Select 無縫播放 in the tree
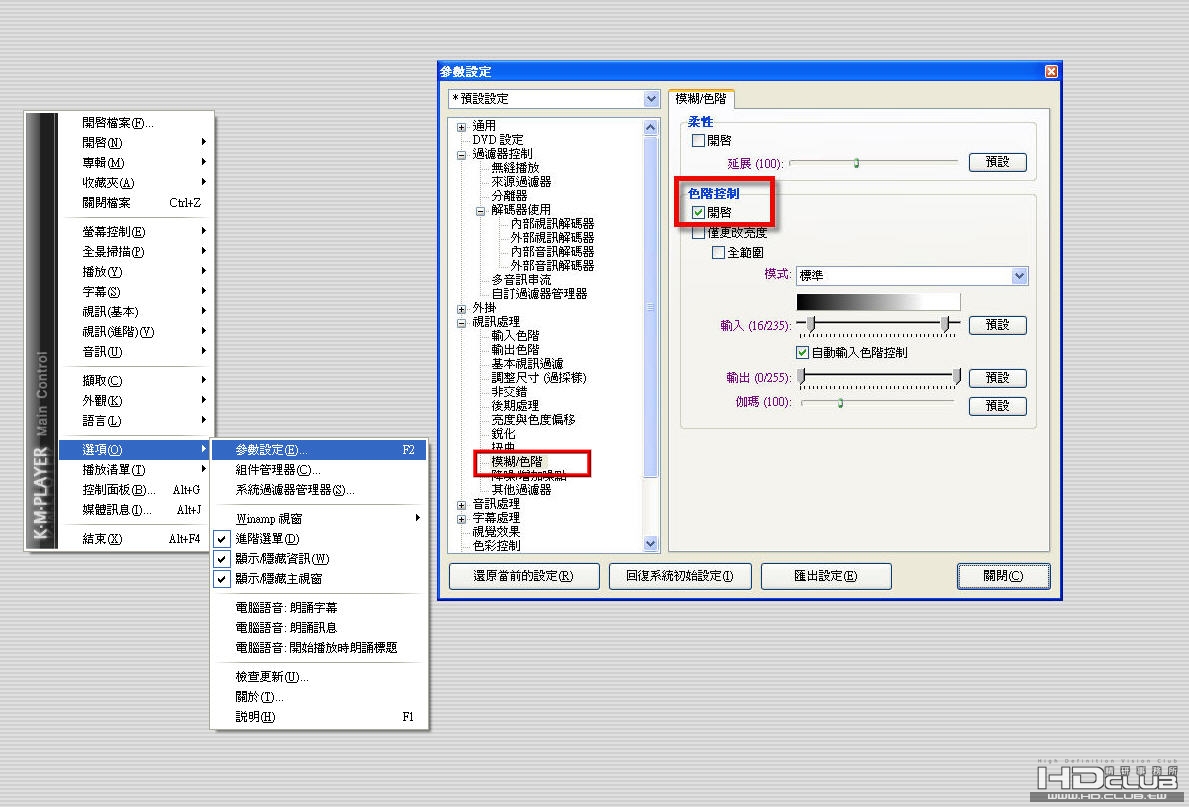1189x807 pixels. tap(515, 168)
